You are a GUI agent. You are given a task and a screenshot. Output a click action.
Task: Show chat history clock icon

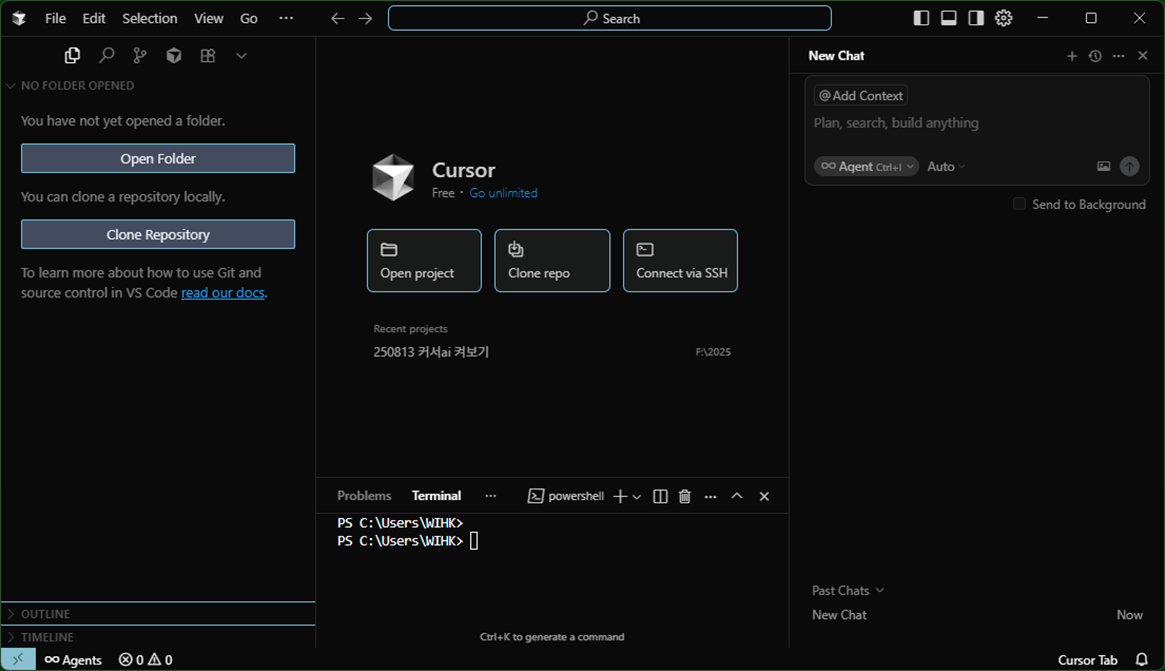click(x=1095, y=56)
